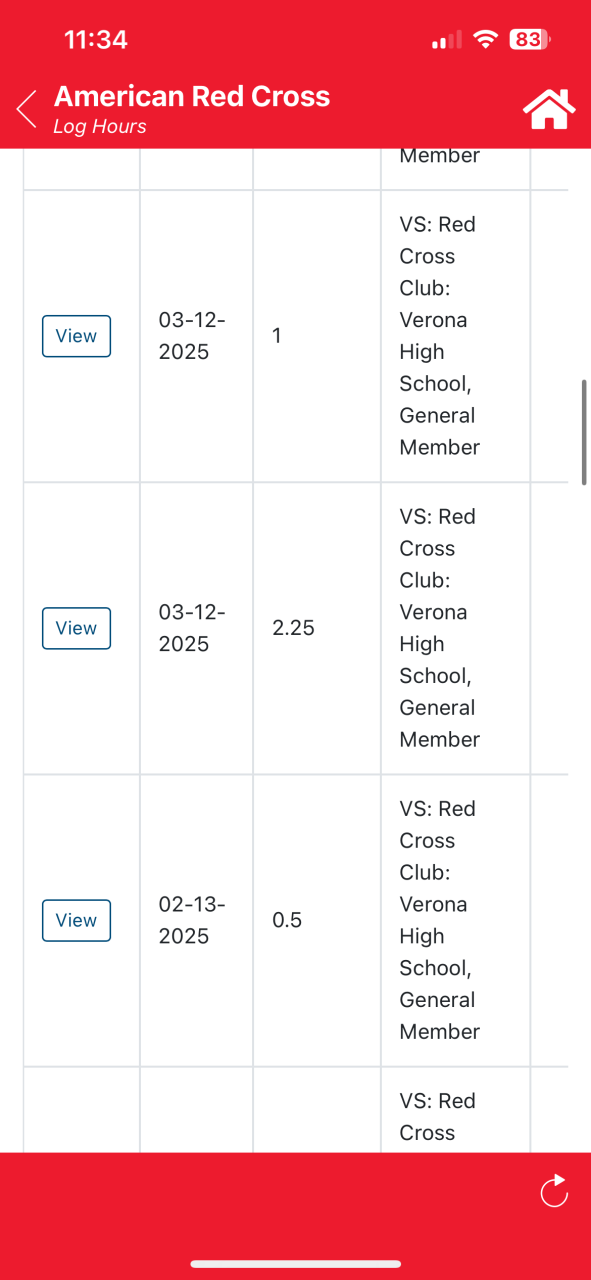The width and height of the screenshot is (591, 1280).
Task: Select the 2.25 hours cell
Action: 293,628
